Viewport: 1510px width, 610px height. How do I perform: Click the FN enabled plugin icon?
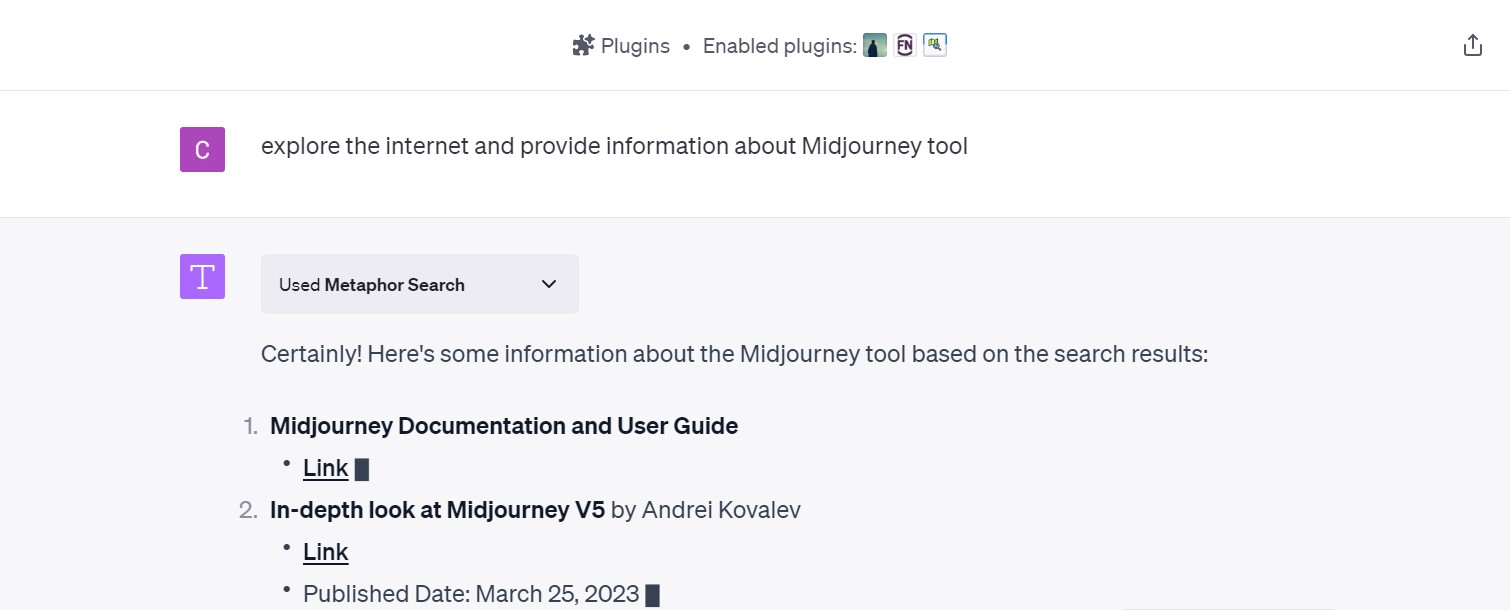pyautogui.click(x=904, y=46)
